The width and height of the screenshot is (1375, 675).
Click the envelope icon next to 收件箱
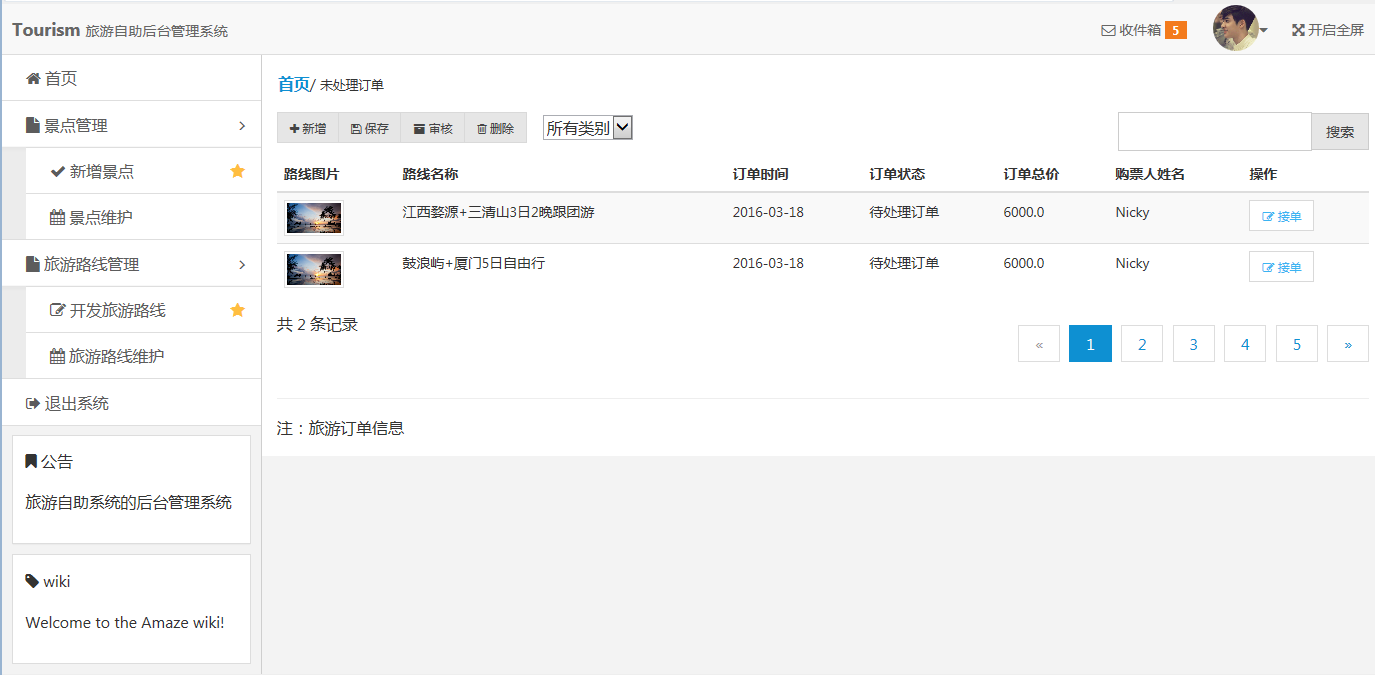tap(1108, 30)
